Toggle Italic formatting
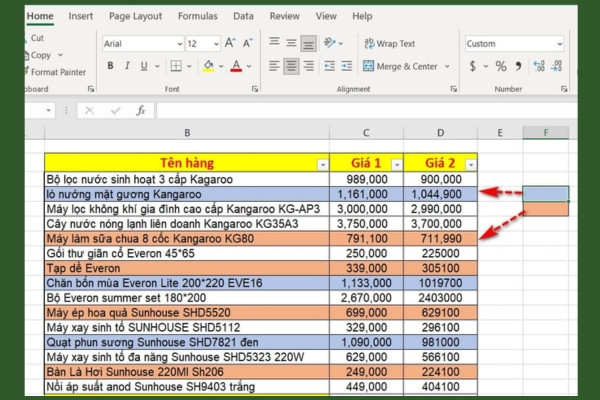The image size is (600, 400). pos(127,66)
